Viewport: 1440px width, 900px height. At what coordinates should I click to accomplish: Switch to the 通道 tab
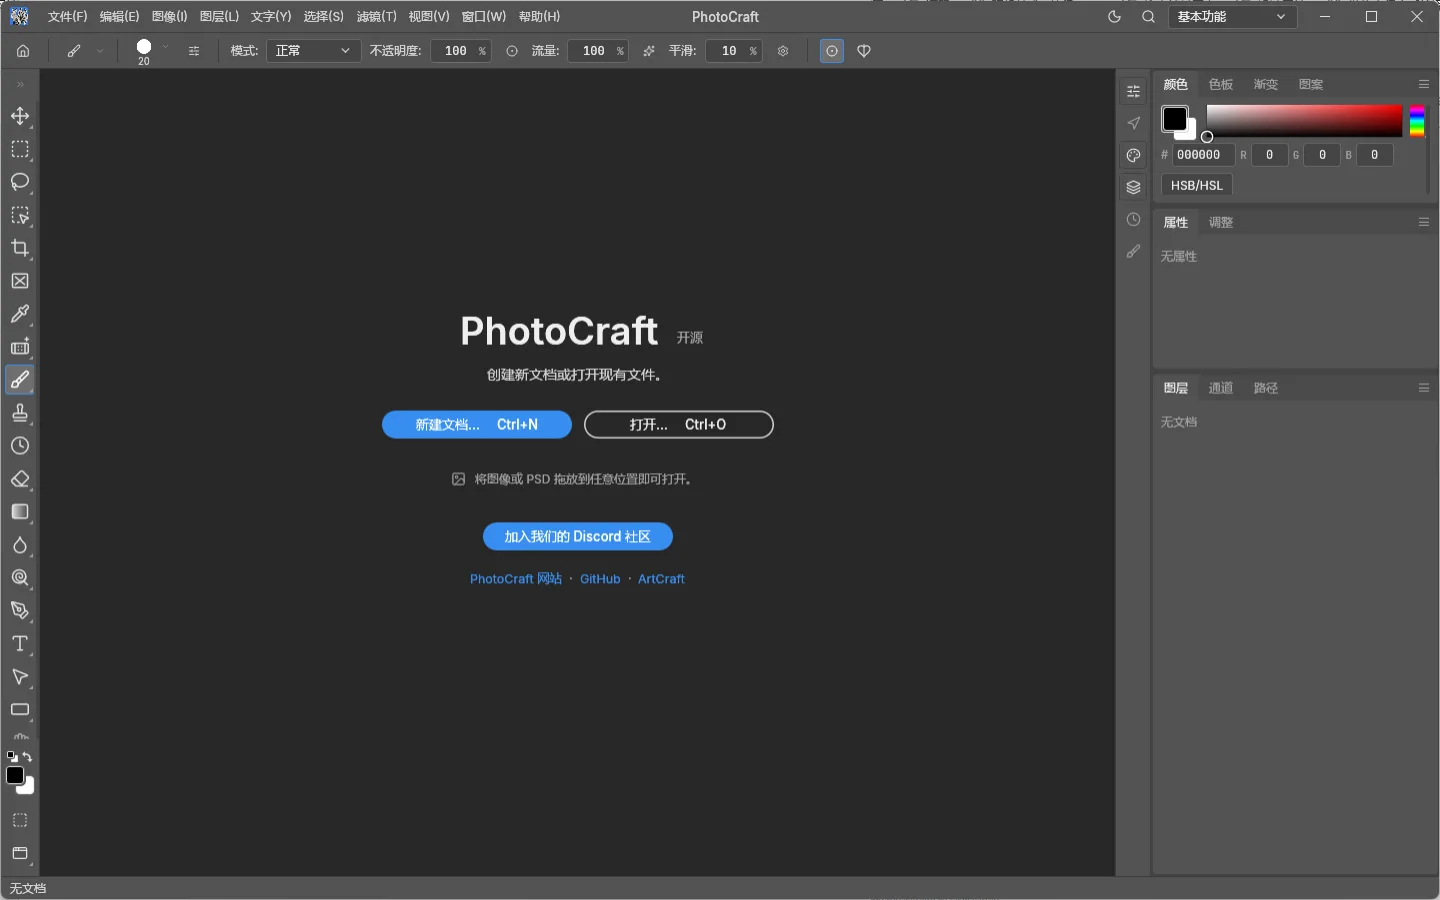click(x=1221, y=388)
